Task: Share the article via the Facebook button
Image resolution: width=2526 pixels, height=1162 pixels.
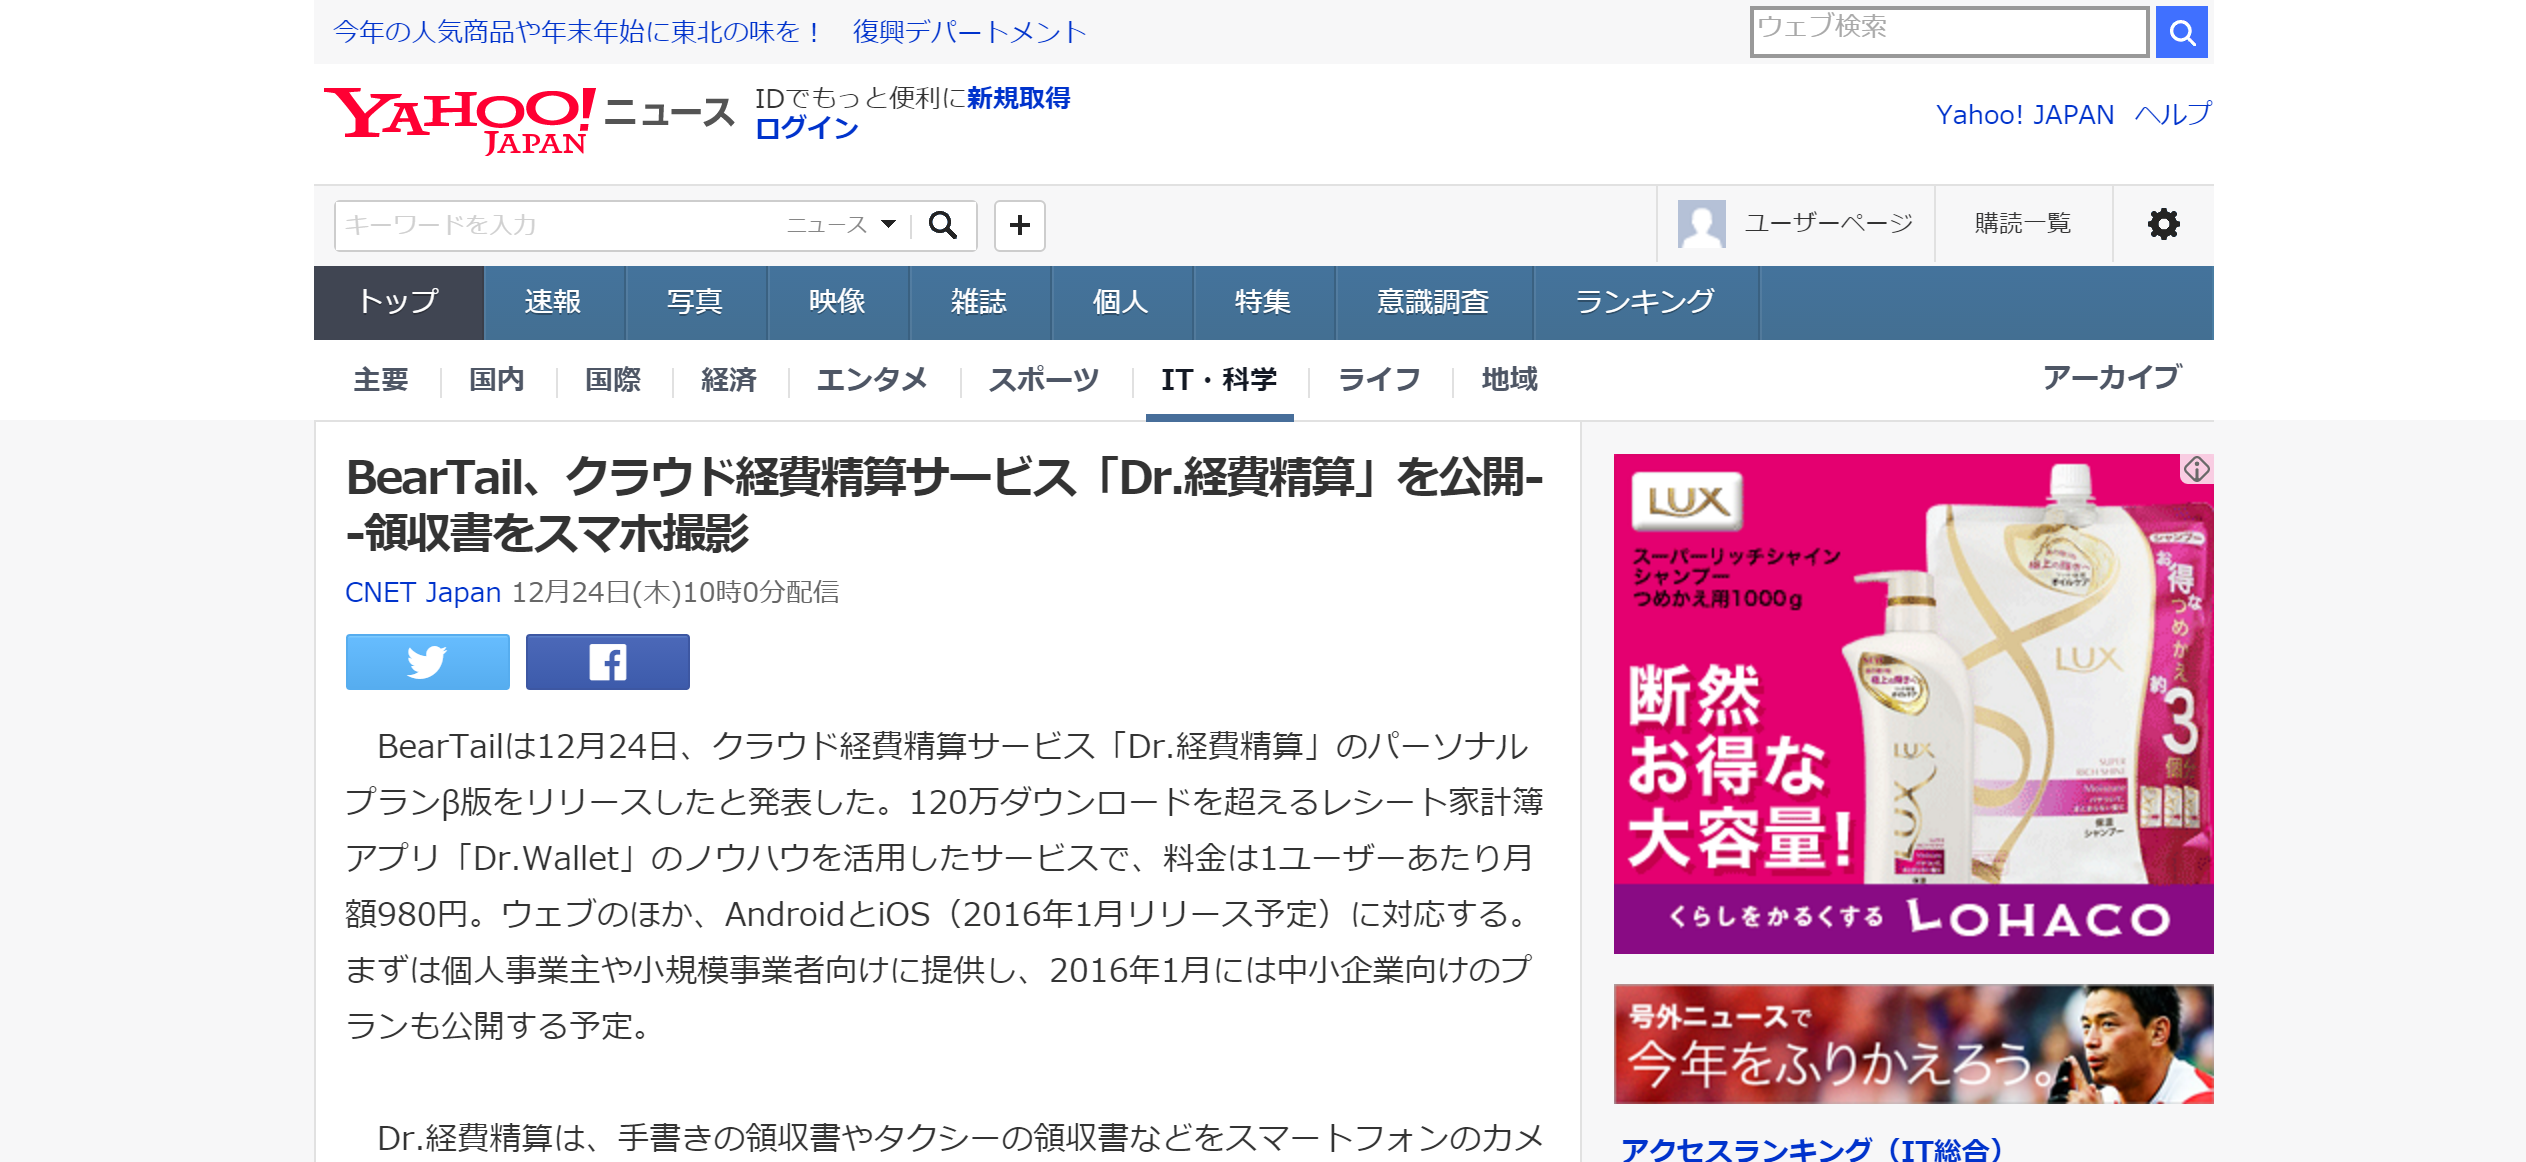Action: click(607, 662)
